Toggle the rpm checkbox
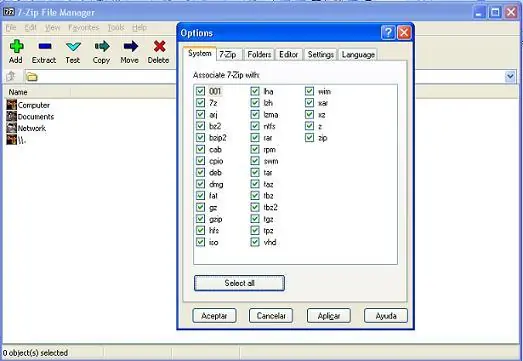 (x=255, y=149)
